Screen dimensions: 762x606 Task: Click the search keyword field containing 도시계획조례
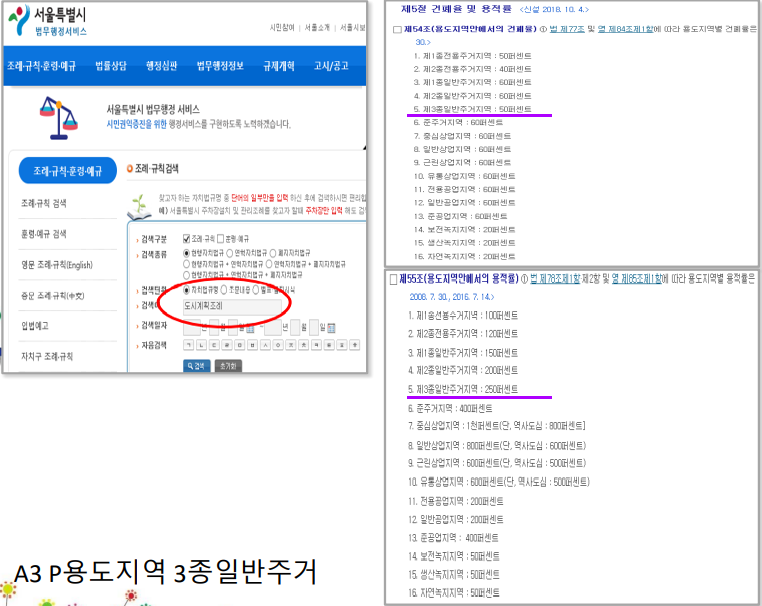[x=232, y=307]
